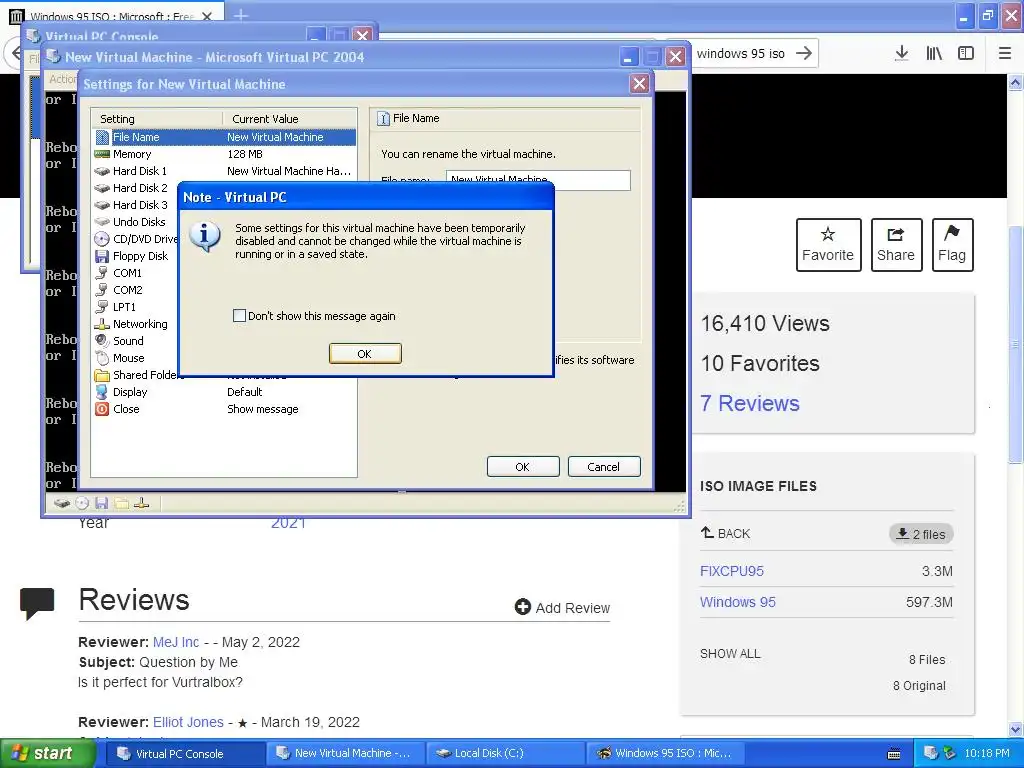The image size is (1024, 768).
Task: Open the browser hamburger menu
Action: click(x=1005, y=54)
